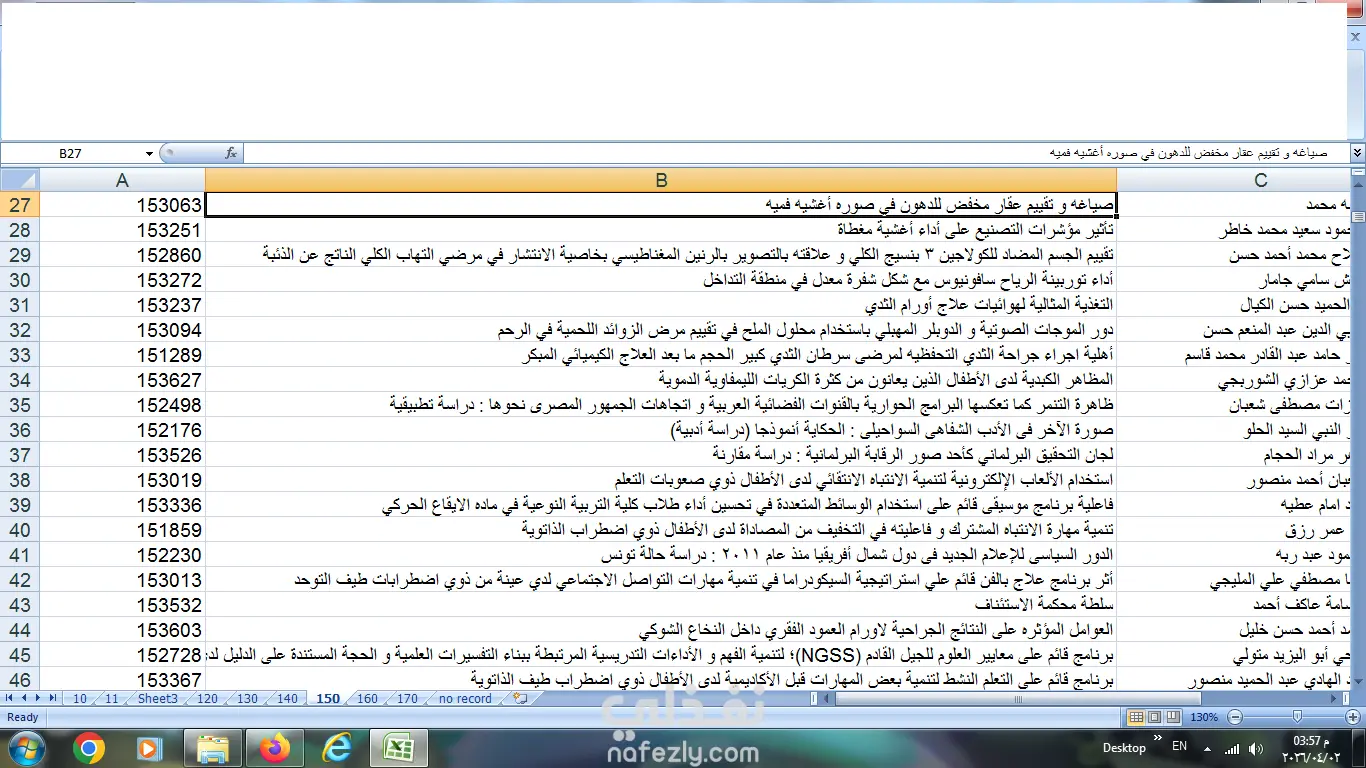Click the Name Box showing B27
Screen dimensions: 1366x768
[72, 153]
